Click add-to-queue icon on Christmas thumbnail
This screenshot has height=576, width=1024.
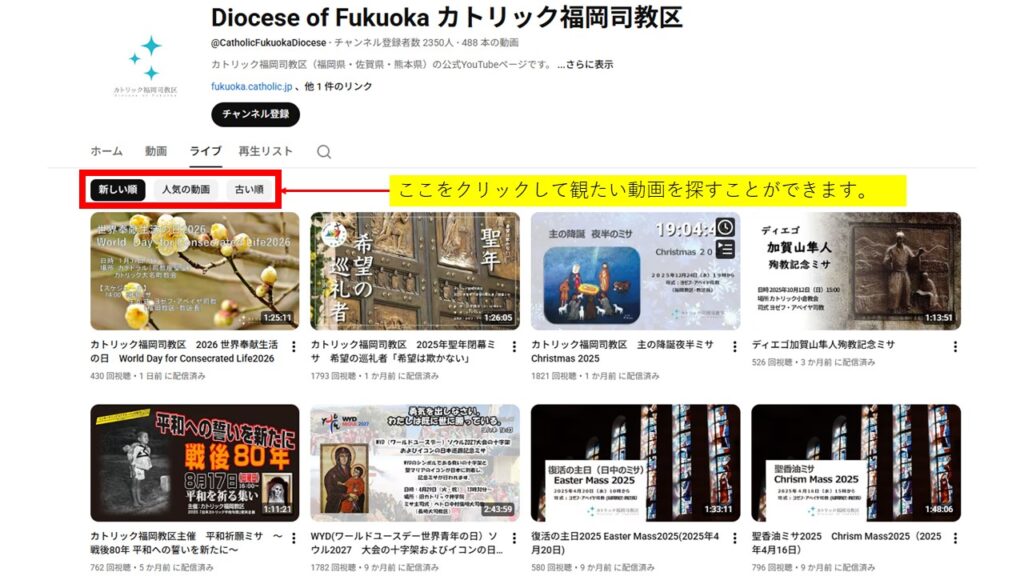click(x=725, y=249)
